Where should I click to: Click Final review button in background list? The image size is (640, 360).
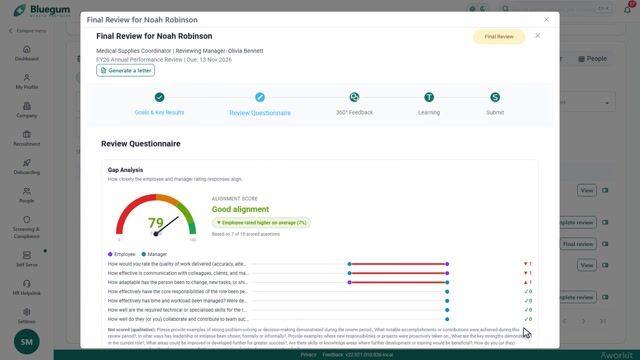(x=578, y=244)
